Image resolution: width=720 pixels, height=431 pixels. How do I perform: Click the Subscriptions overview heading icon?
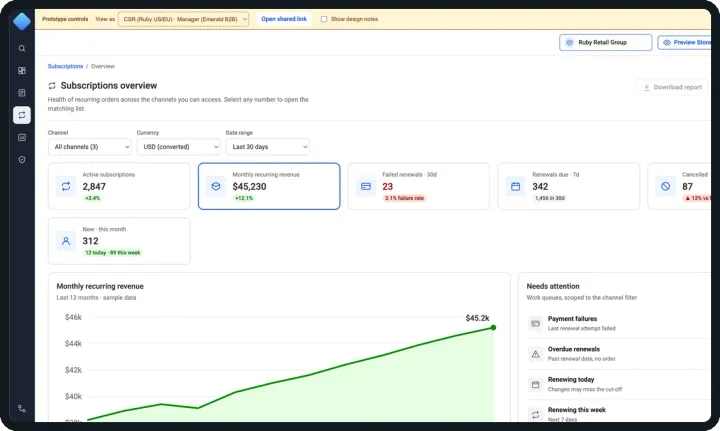pos(52,86)
